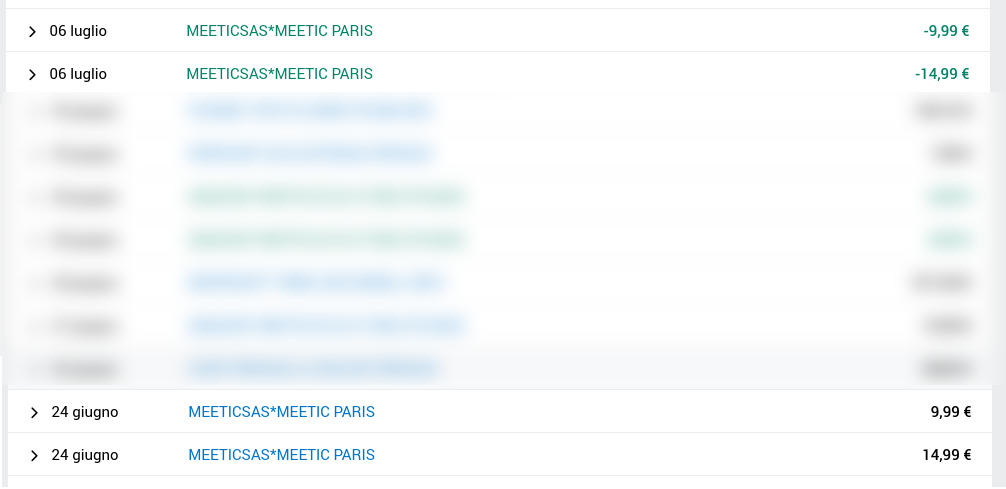This screenshot has width=1006, height=489.
Task: Select the black 14,99 € charge amount
Action: (x=946, y=455)
